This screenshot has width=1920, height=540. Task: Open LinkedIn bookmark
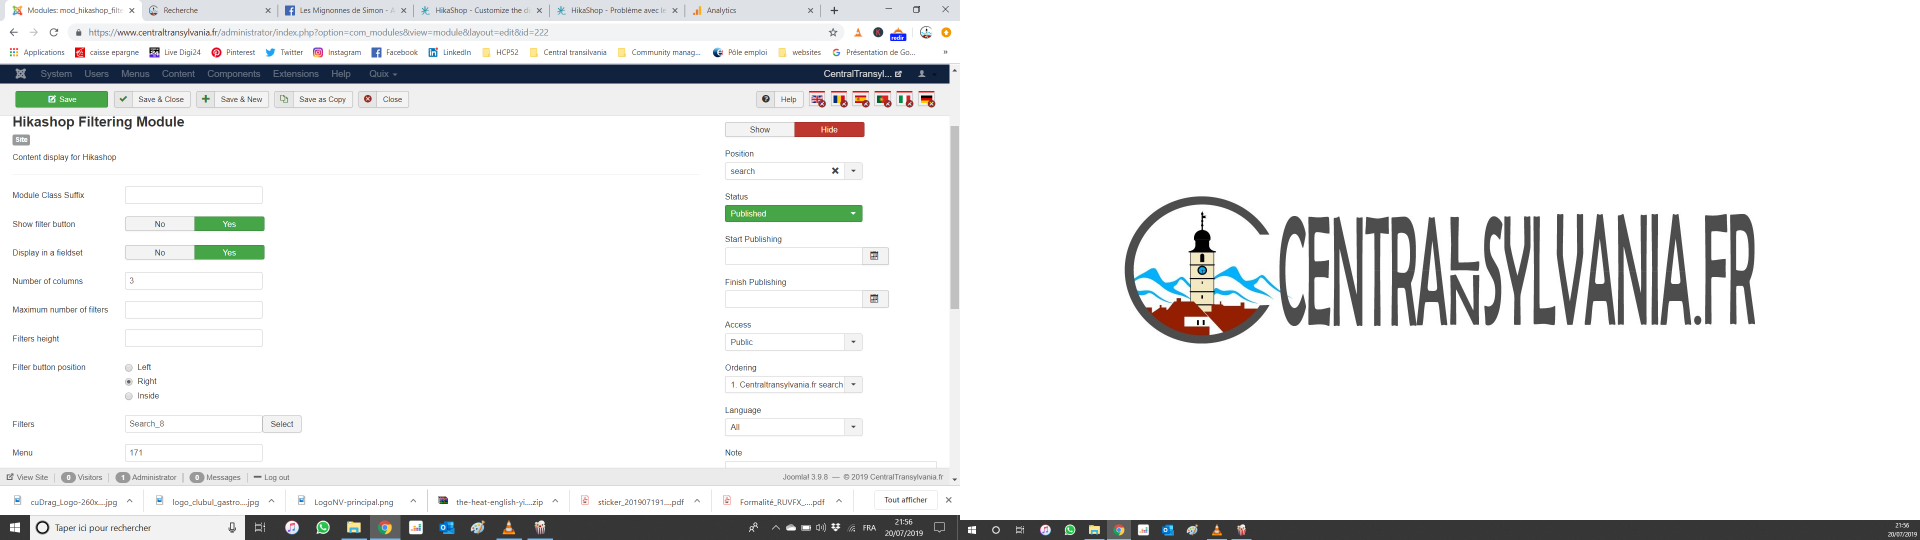coord(449,52)
